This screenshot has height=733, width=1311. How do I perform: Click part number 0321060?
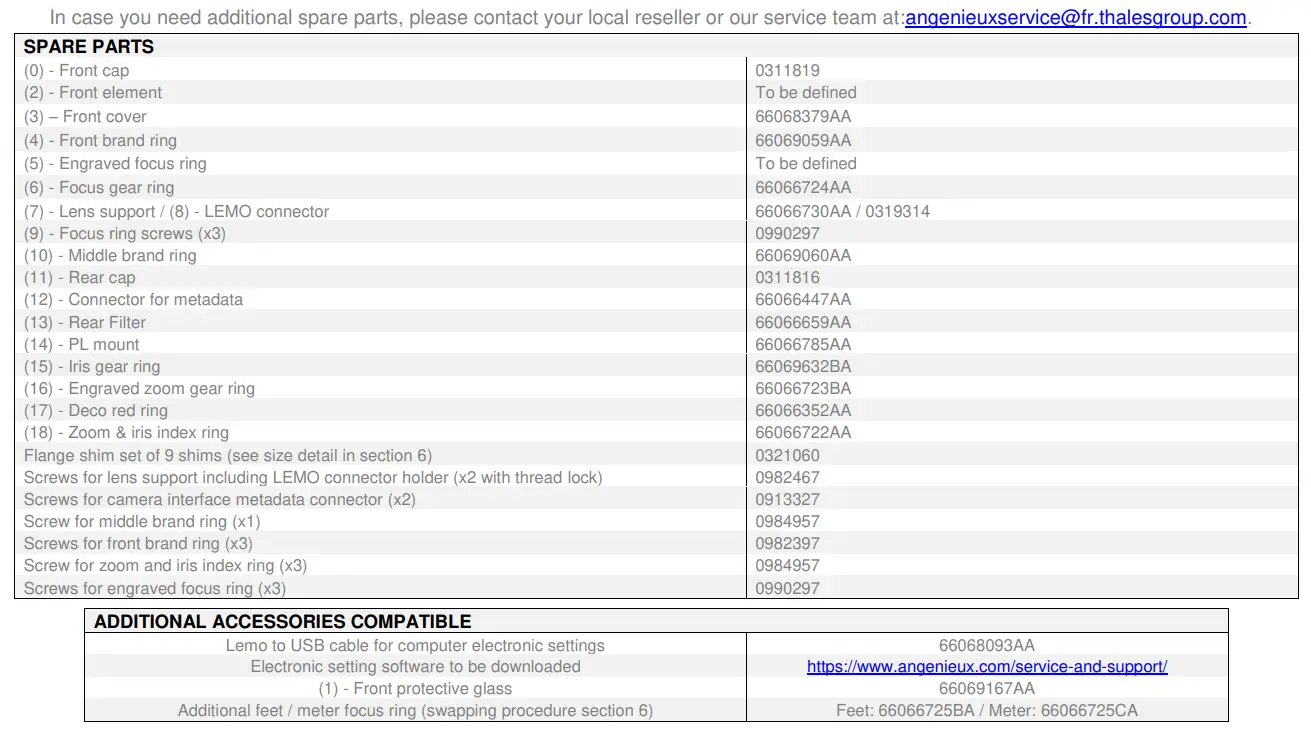pos(788,456)
